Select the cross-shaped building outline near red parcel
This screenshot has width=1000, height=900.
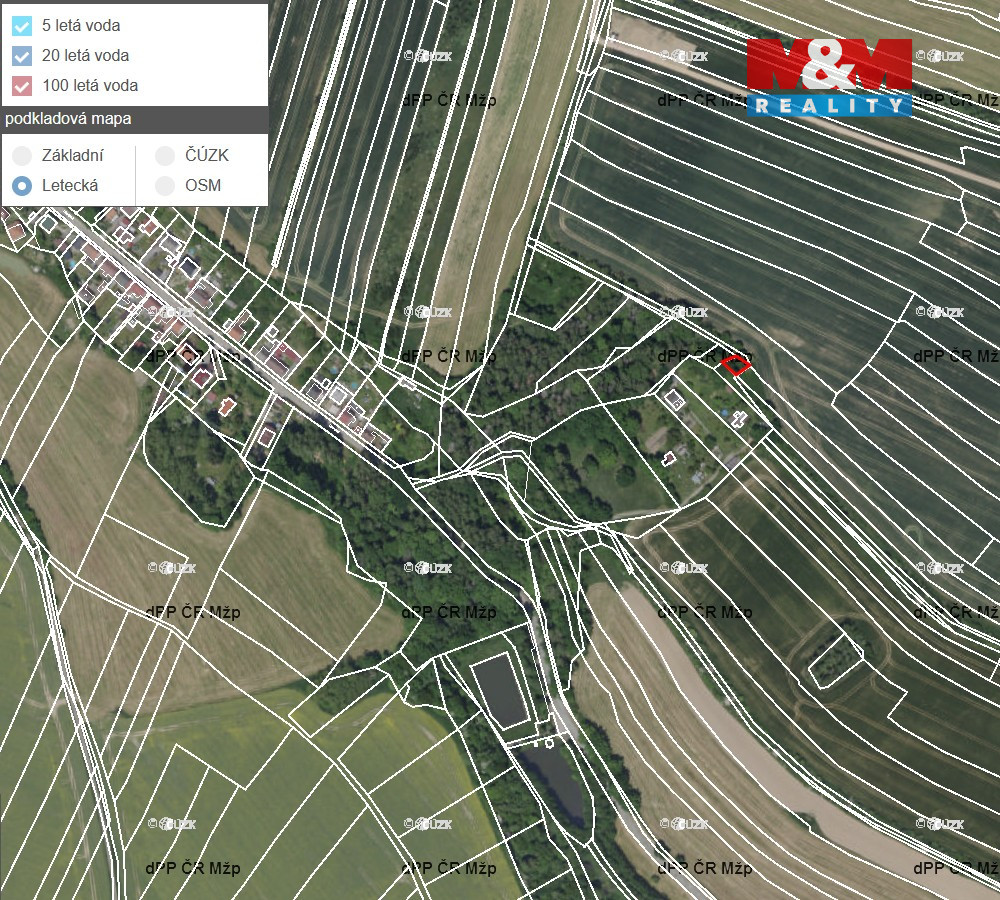tap(739, 419)
